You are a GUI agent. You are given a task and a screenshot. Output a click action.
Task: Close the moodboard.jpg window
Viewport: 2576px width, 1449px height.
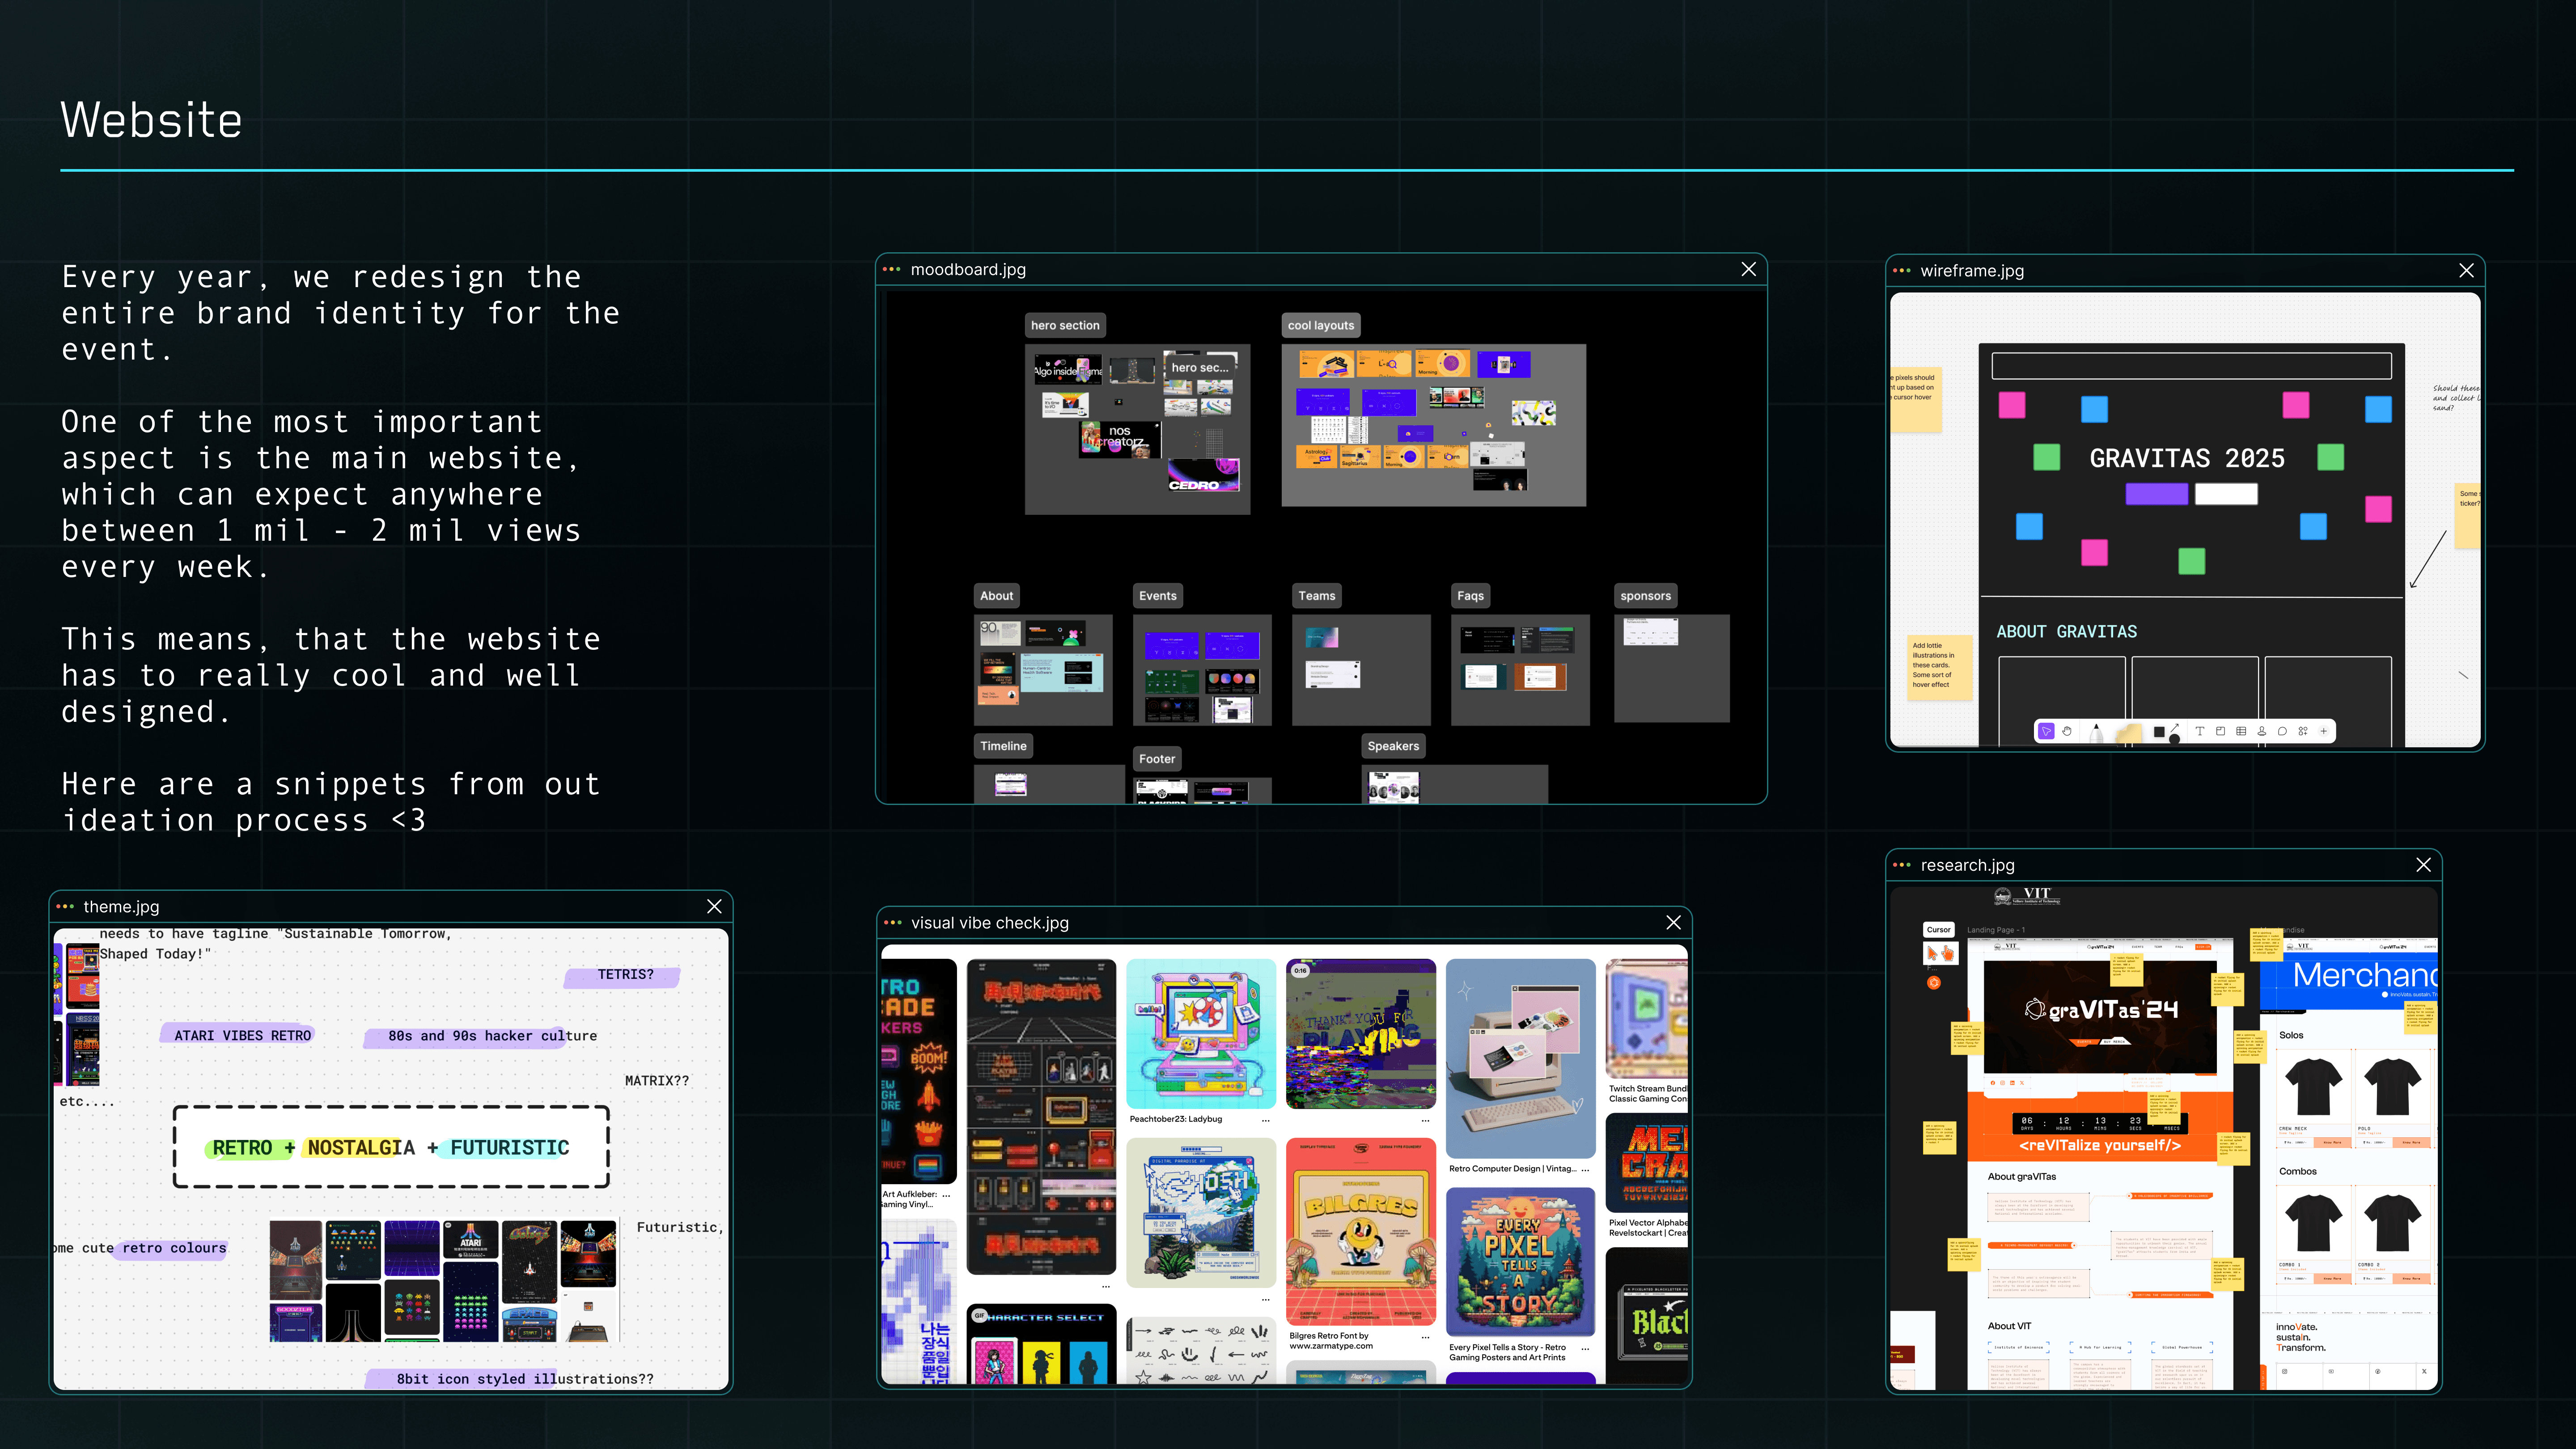point(1748,269)
